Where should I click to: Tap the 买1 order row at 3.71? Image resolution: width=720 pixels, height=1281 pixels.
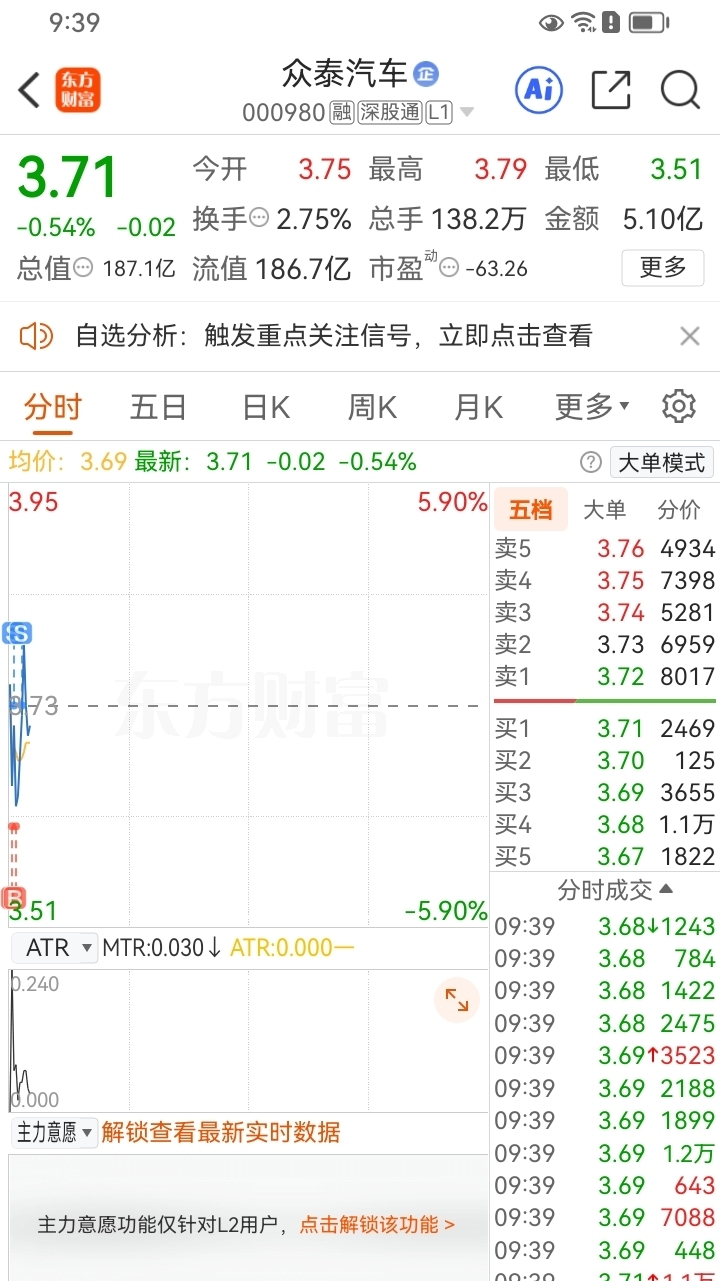pyautogui.click(x=605, y=728)
